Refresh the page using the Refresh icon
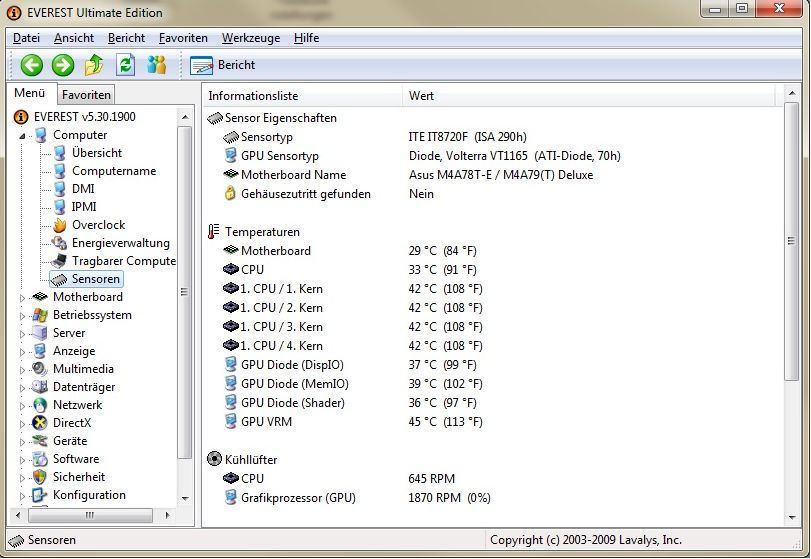Screen dimensions: 811x559 125,65
